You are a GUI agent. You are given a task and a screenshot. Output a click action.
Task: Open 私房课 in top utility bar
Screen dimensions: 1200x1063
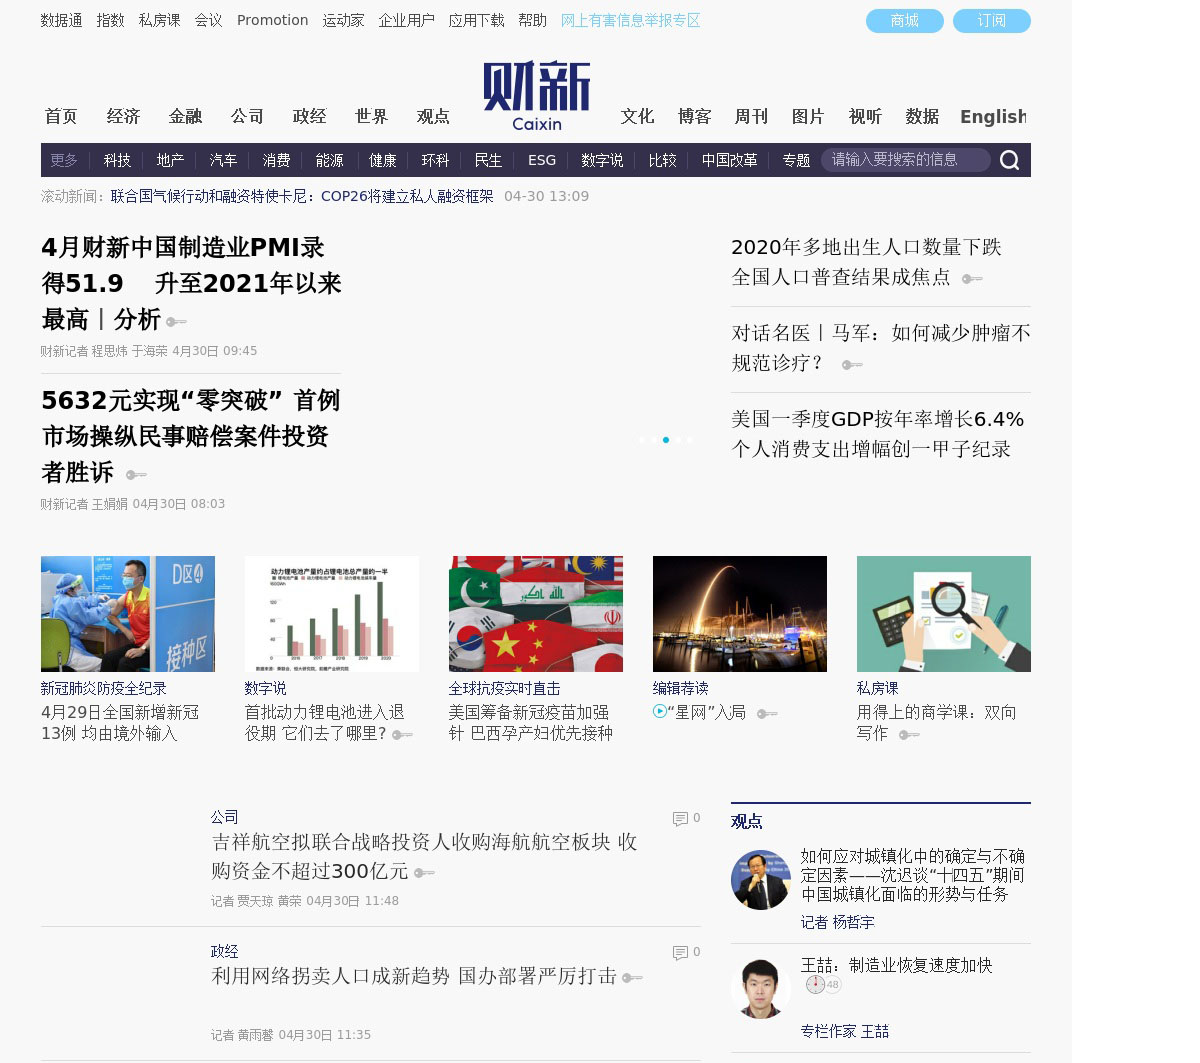pyautogui.click(x=160, y=20)
